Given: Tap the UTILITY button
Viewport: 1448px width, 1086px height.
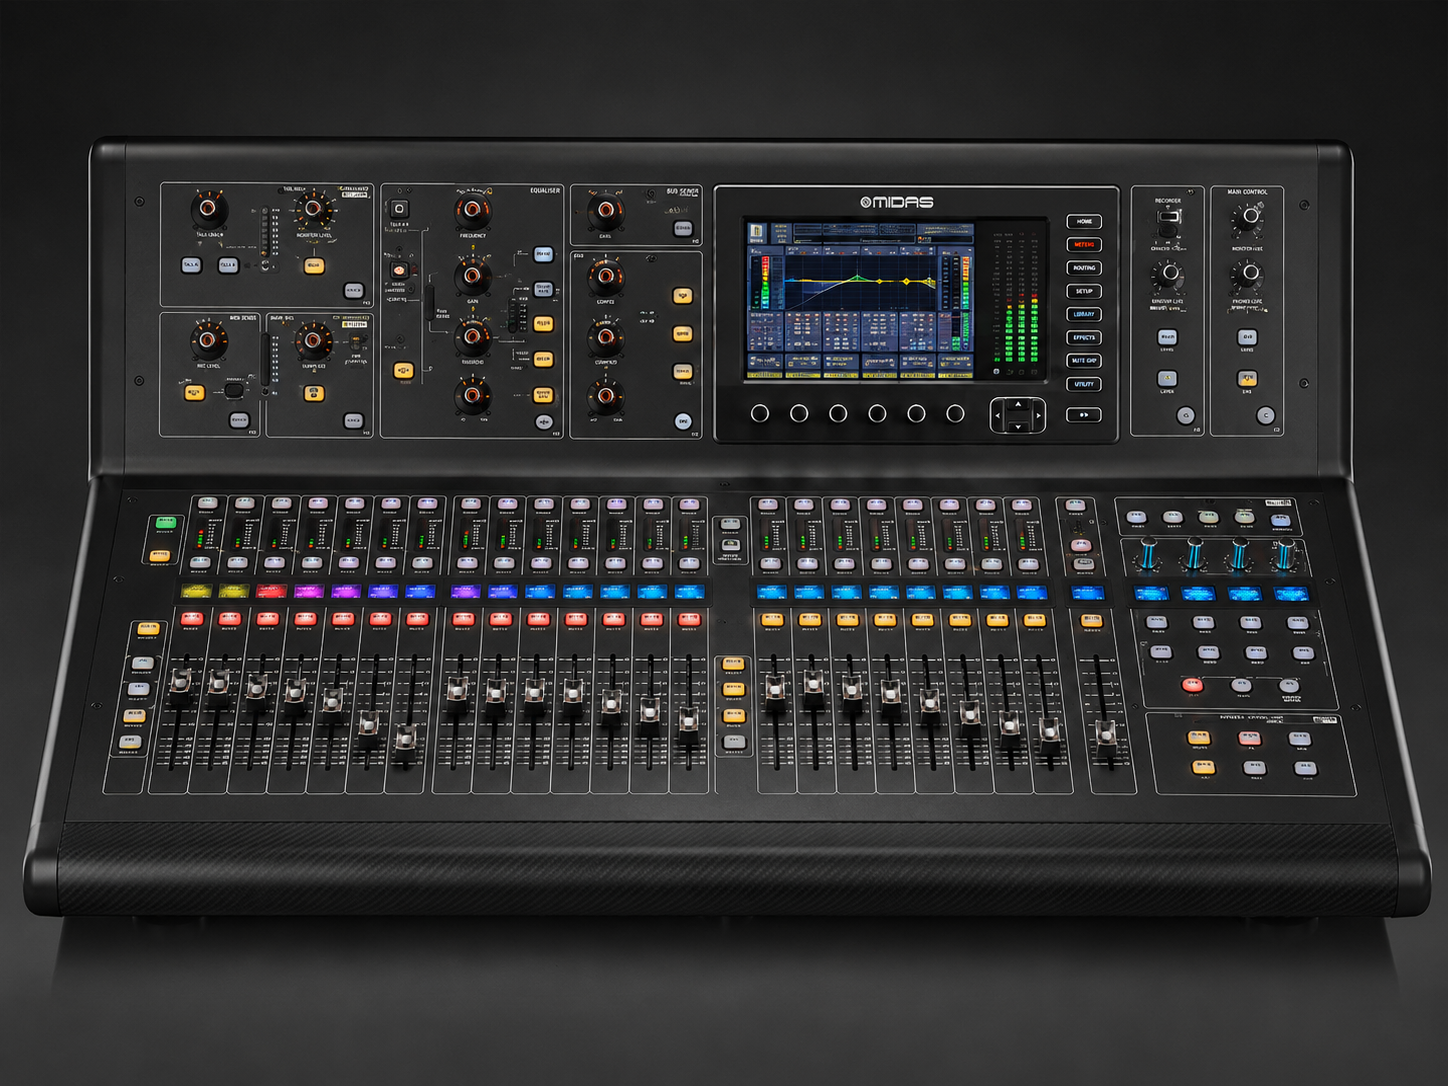Looking at the screenshot, I should tap(1084, 384).
